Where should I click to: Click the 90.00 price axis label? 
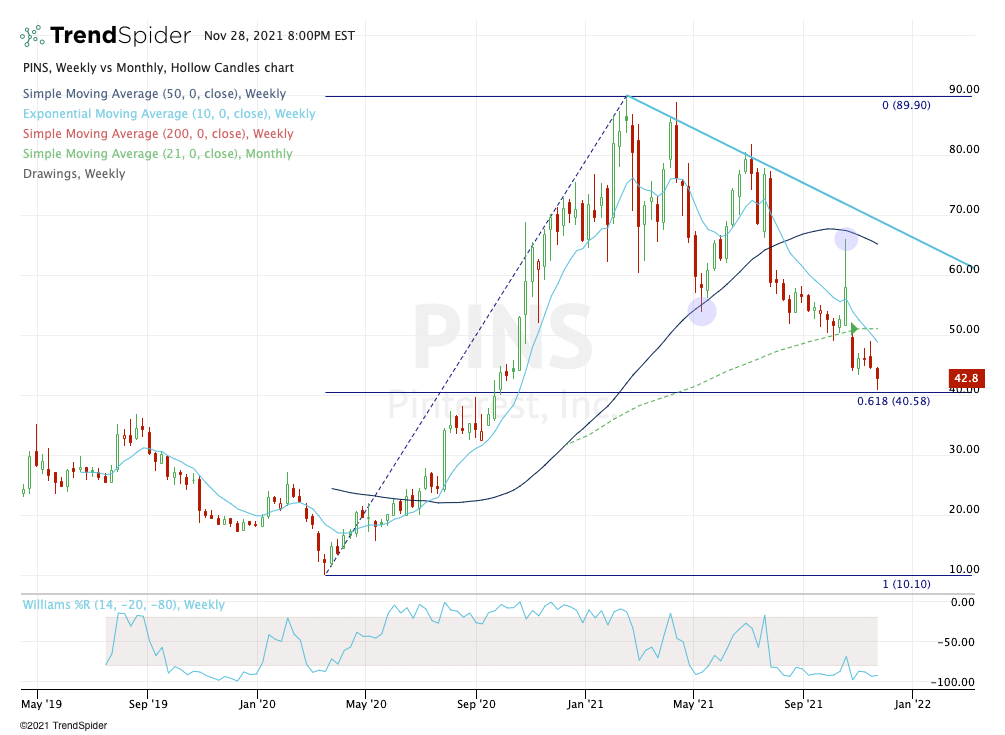[964, 89]
